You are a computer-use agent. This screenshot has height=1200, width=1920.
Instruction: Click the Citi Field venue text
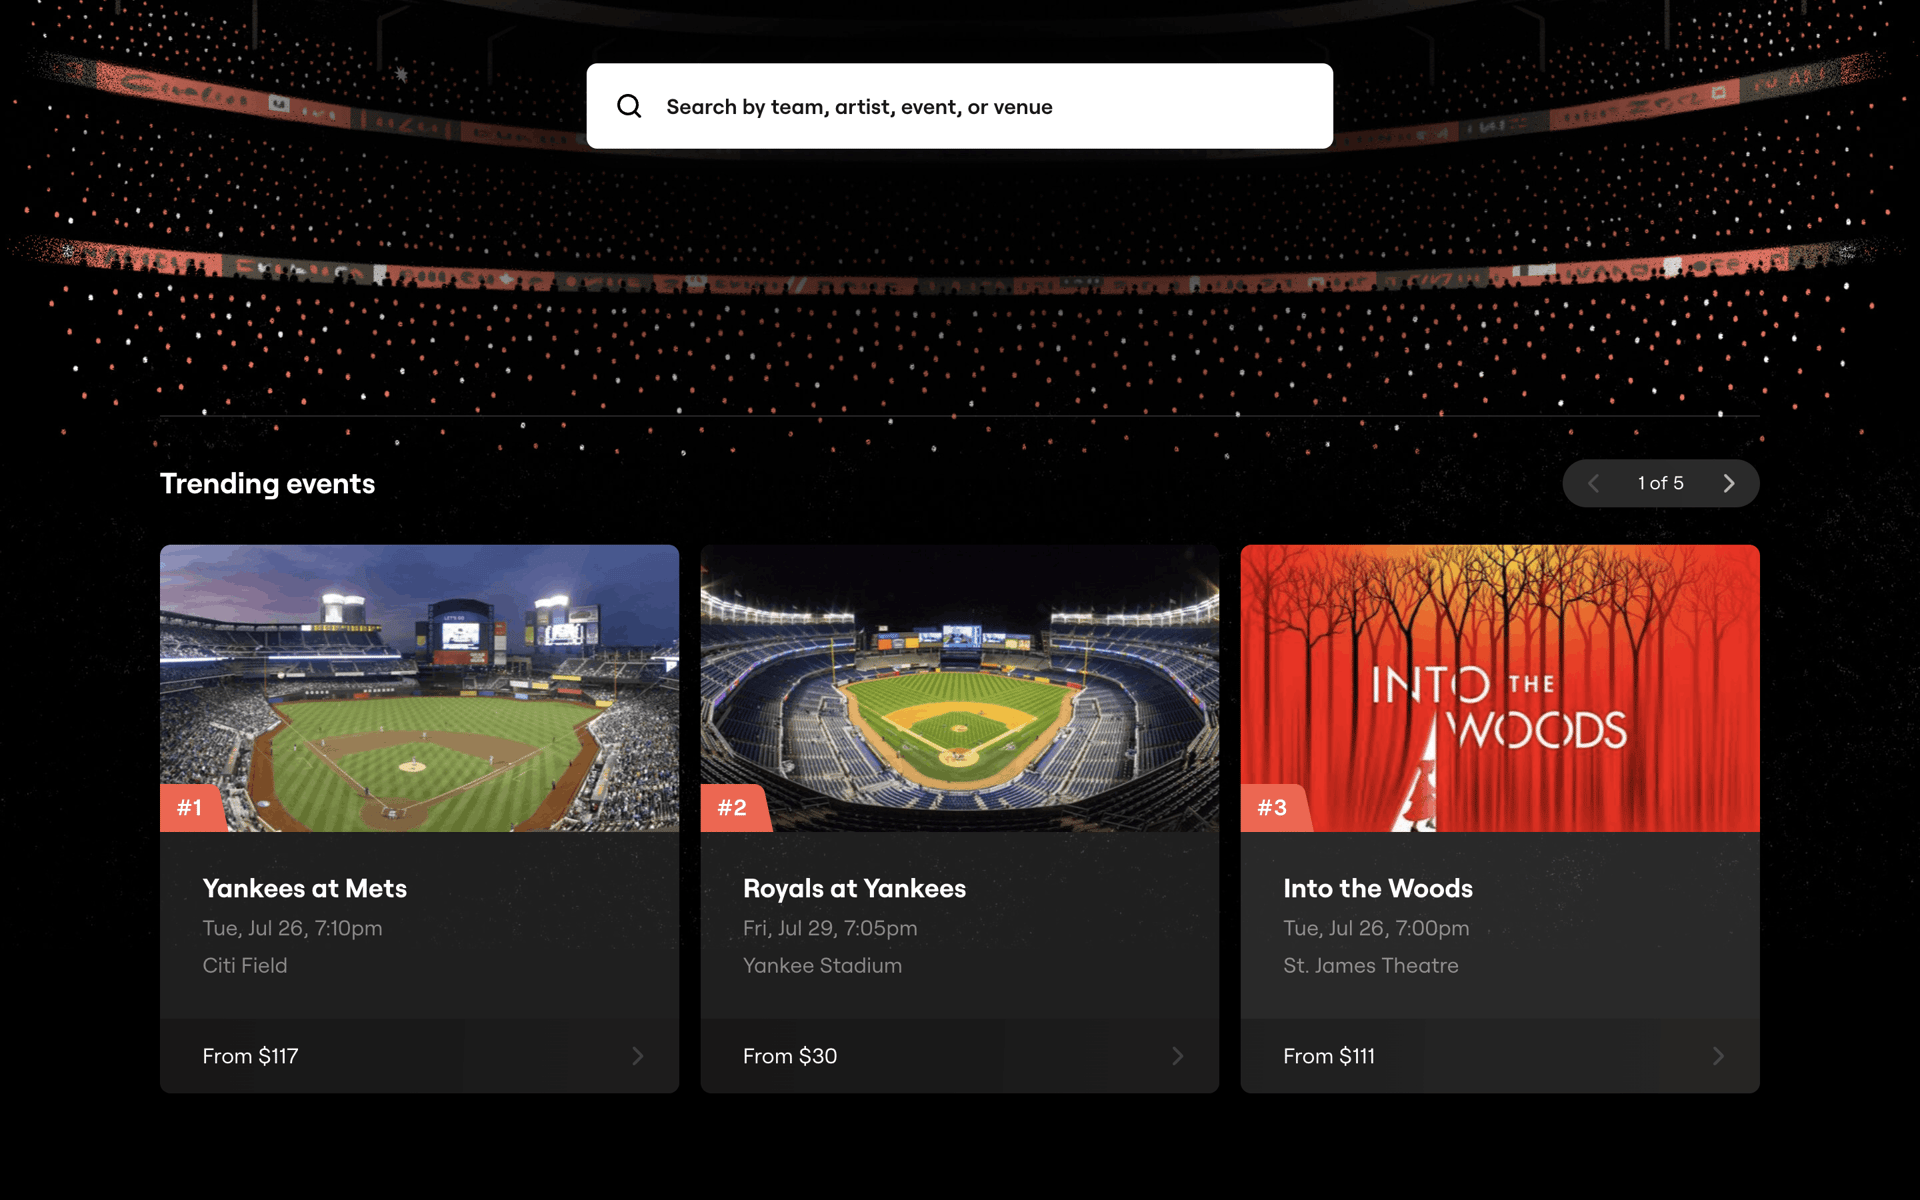[x=245, y=965]
